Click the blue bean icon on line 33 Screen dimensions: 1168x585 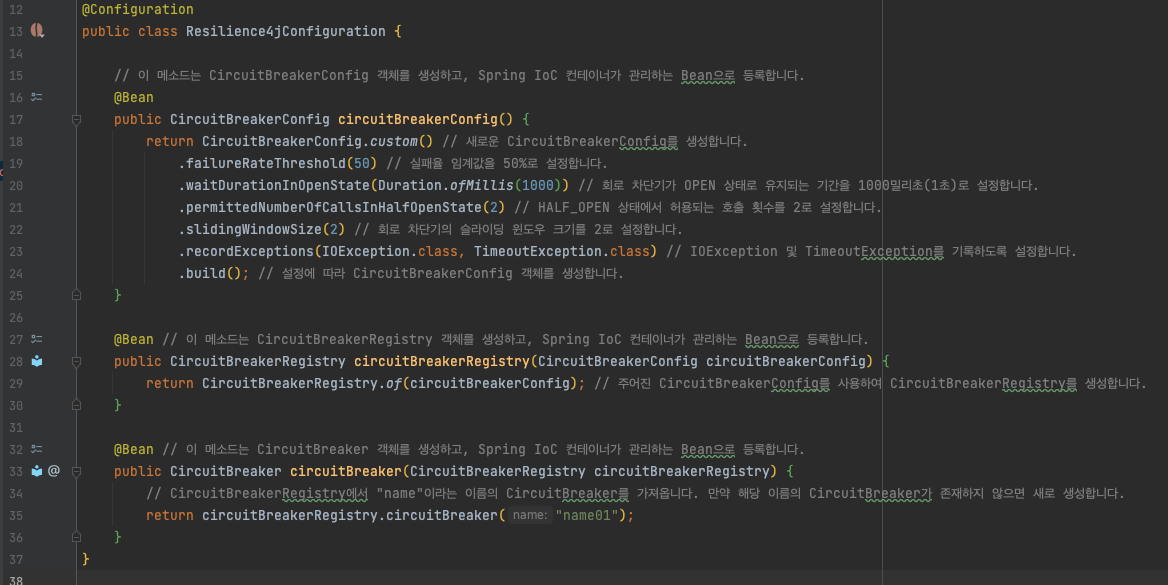point(36,471)
